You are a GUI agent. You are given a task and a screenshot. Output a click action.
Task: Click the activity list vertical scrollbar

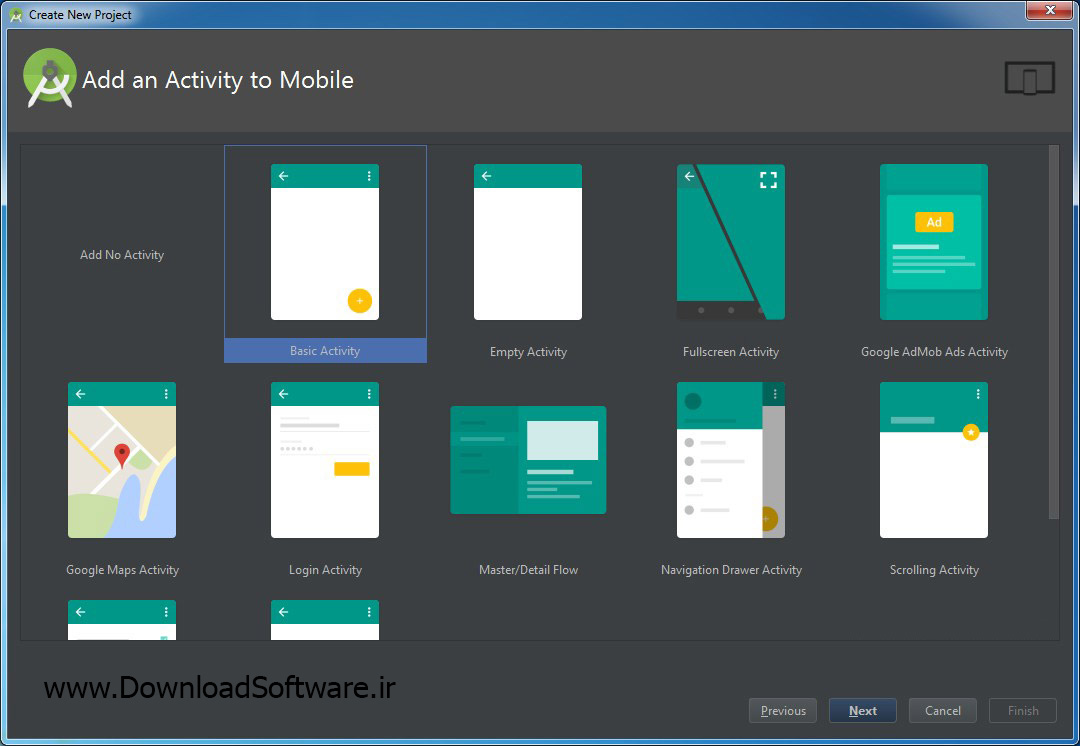1054,332
